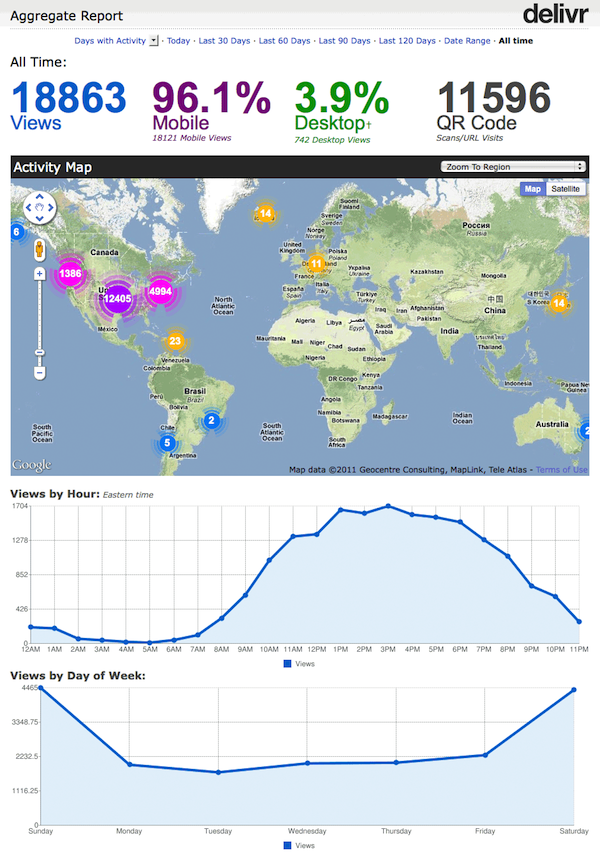The height and width of the screenshot is (856, 600).
Task: Switch map to Map view
Action: (533, 189)
